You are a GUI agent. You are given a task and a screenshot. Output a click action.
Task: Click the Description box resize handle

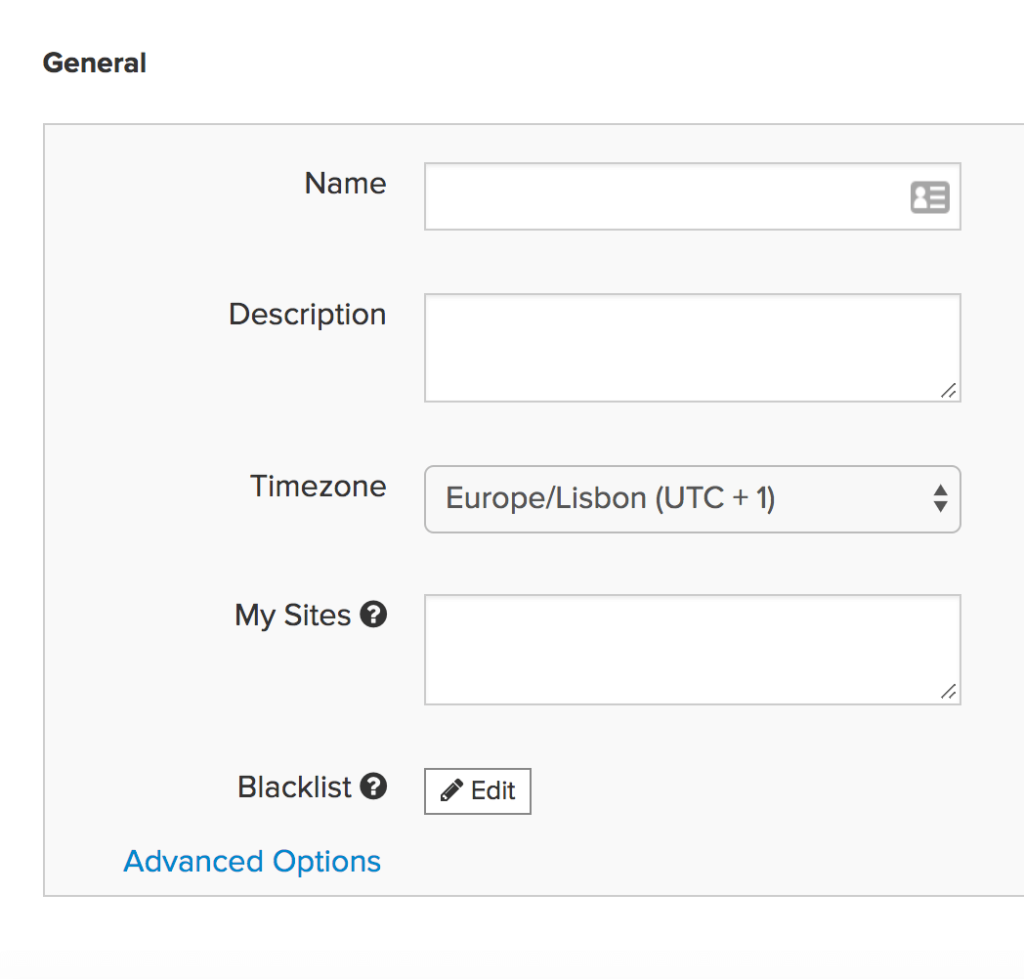(948, 391)
